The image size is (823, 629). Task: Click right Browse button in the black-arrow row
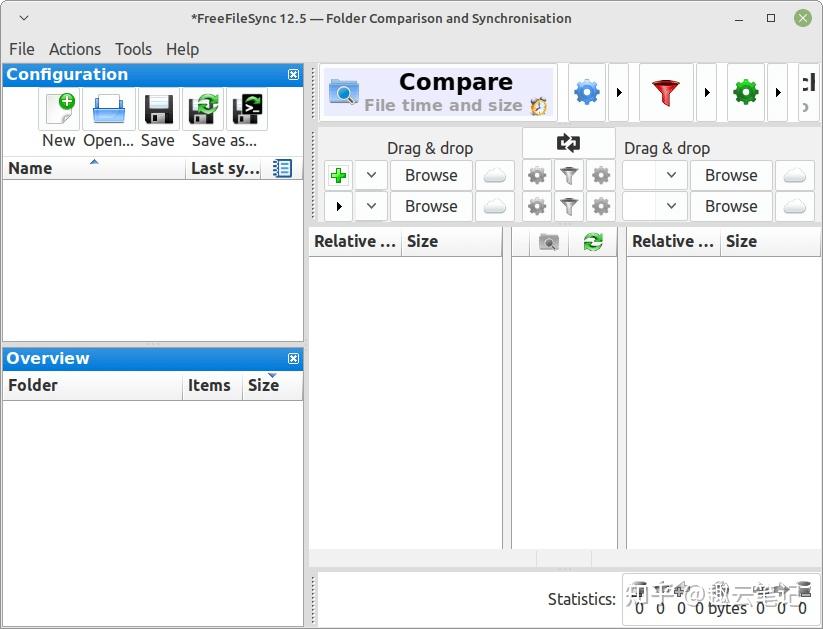731,206
